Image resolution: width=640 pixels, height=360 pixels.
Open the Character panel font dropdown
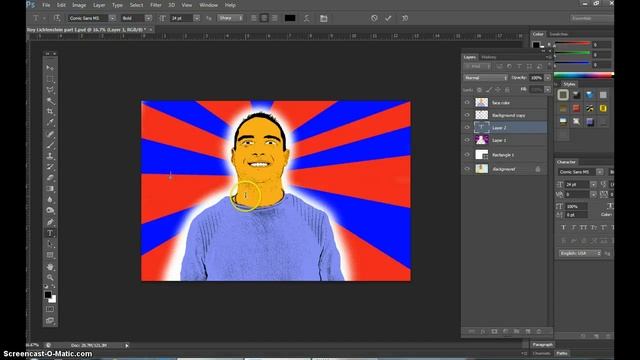(600, 172)
